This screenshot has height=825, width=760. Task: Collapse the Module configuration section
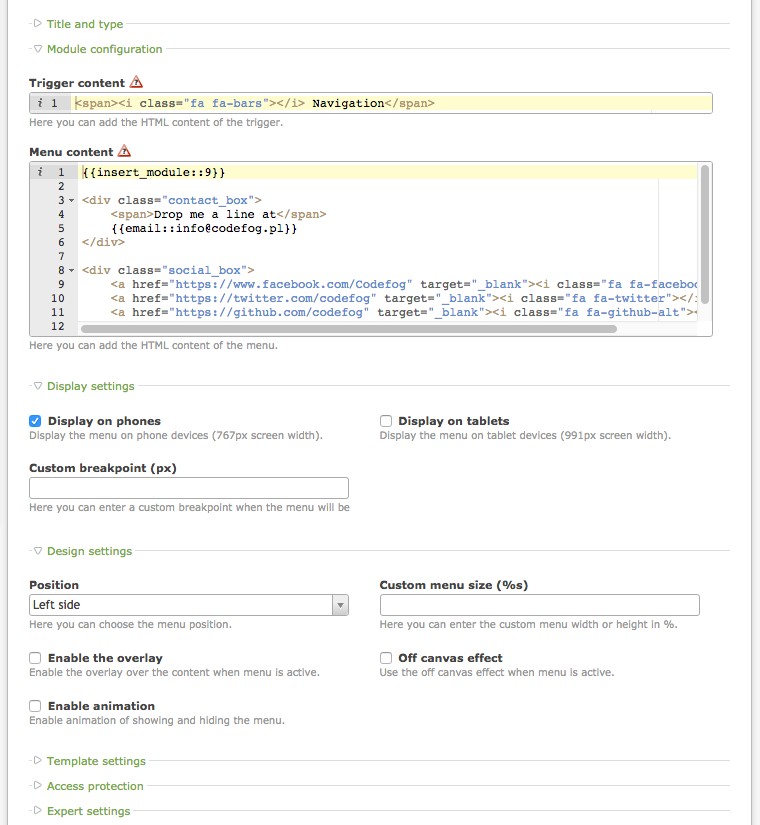coord(103,49)
